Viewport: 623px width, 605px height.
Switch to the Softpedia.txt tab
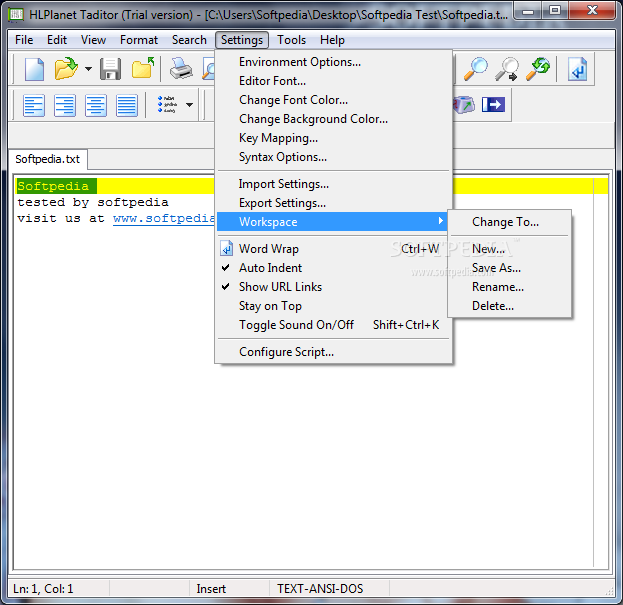(48, 159)
